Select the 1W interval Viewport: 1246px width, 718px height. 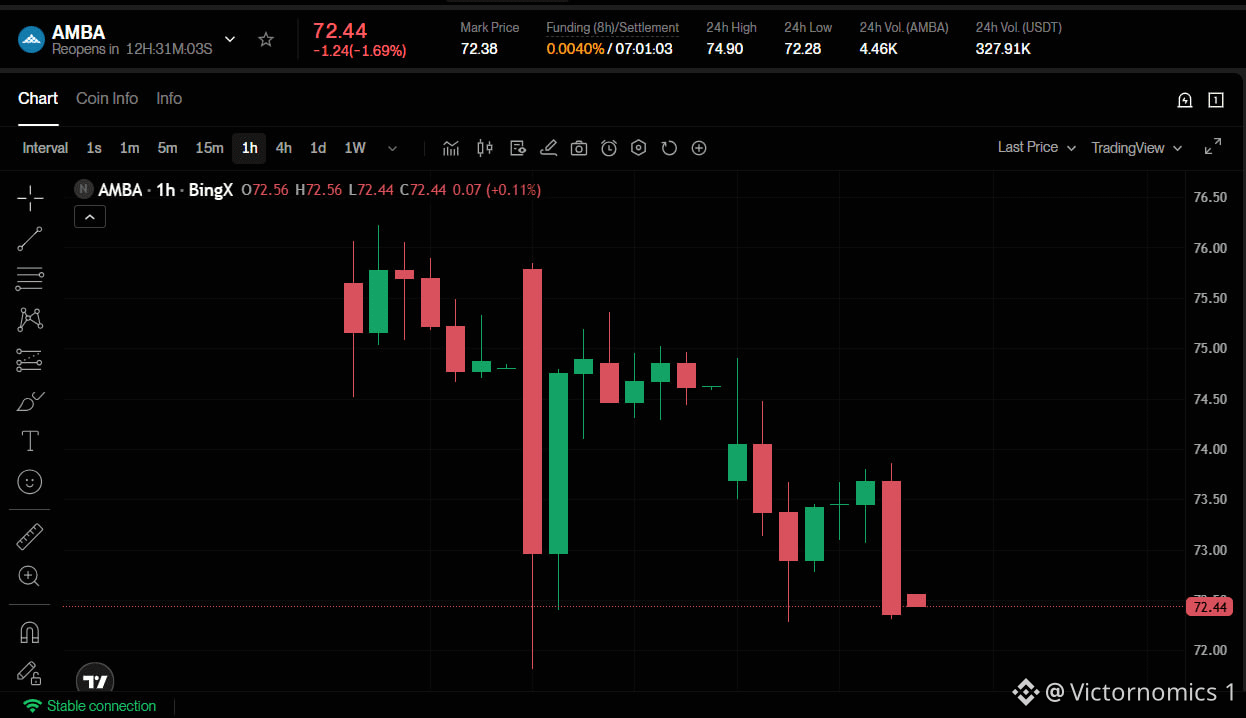[x=355, y=148]
